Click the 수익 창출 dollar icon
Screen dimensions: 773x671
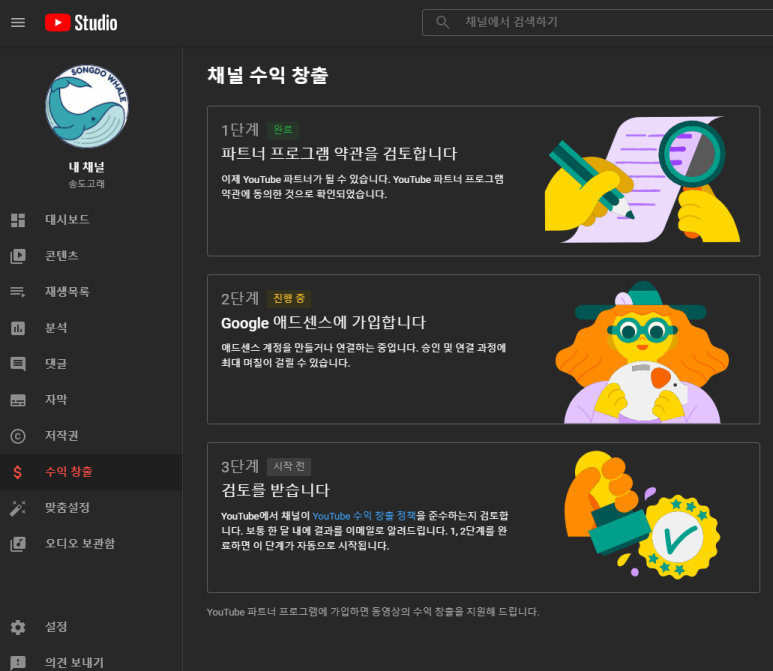click(18, 472)
